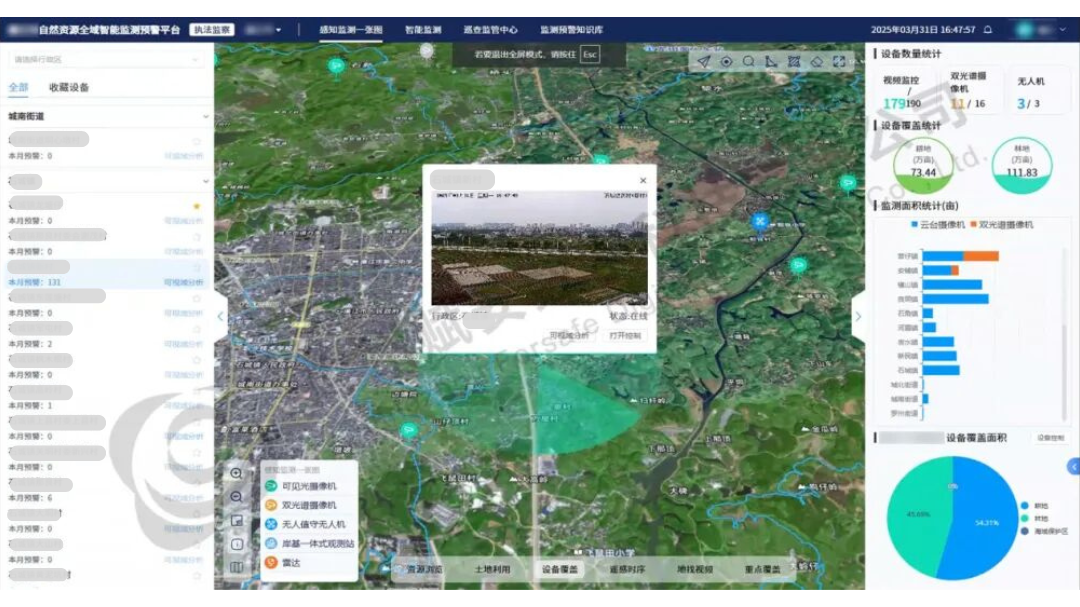Click the 执法监察 button in header
1080x607 pixels.
[211, 30]
